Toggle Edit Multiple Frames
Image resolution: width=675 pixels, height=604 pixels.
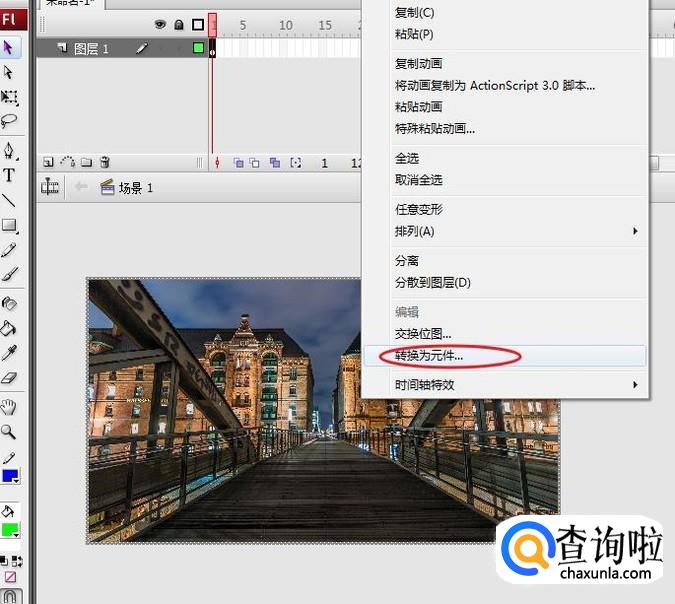pyautogui.click(x=275, y=163)
